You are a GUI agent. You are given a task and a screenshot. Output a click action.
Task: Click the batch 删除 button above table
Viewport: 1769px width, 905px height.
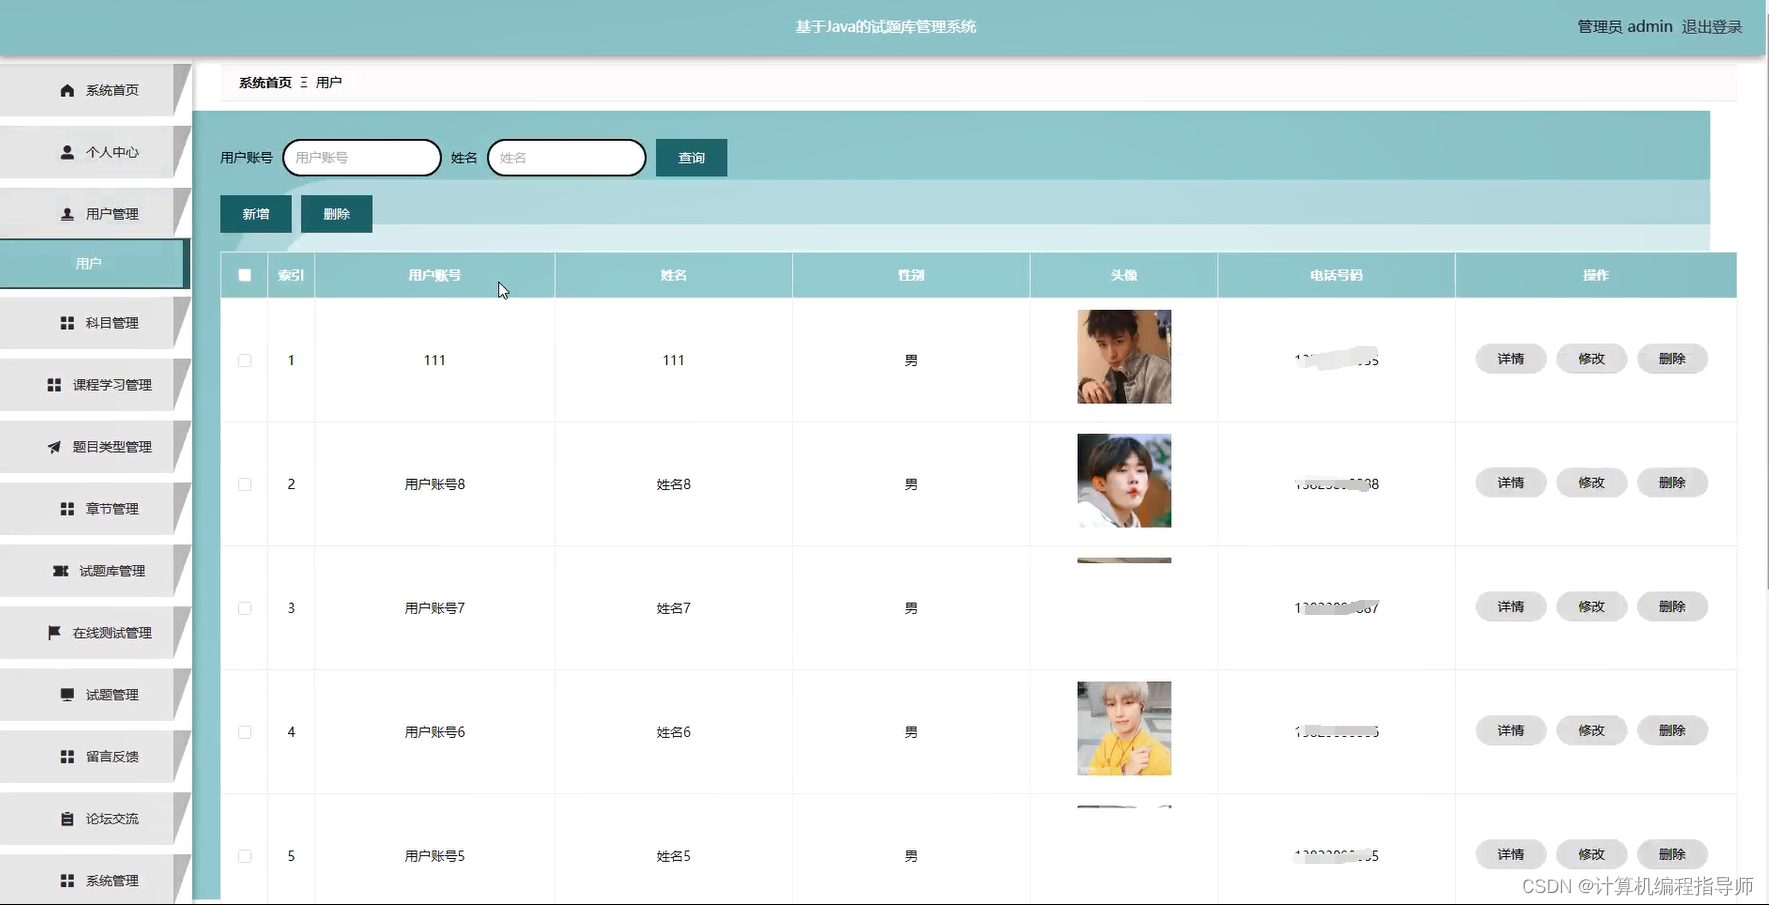click(x=337, y=214)
